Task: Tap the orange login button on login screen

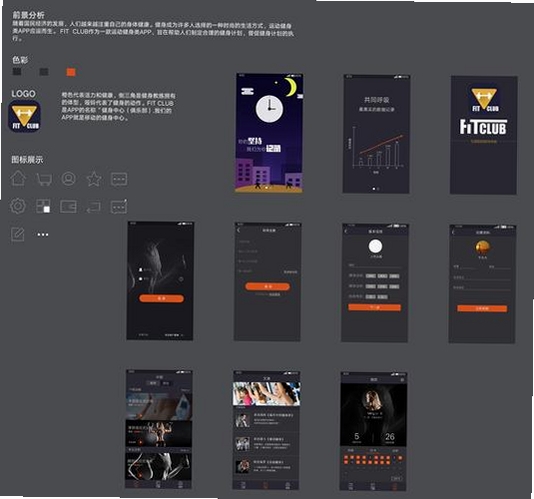Action: (161, 298)
